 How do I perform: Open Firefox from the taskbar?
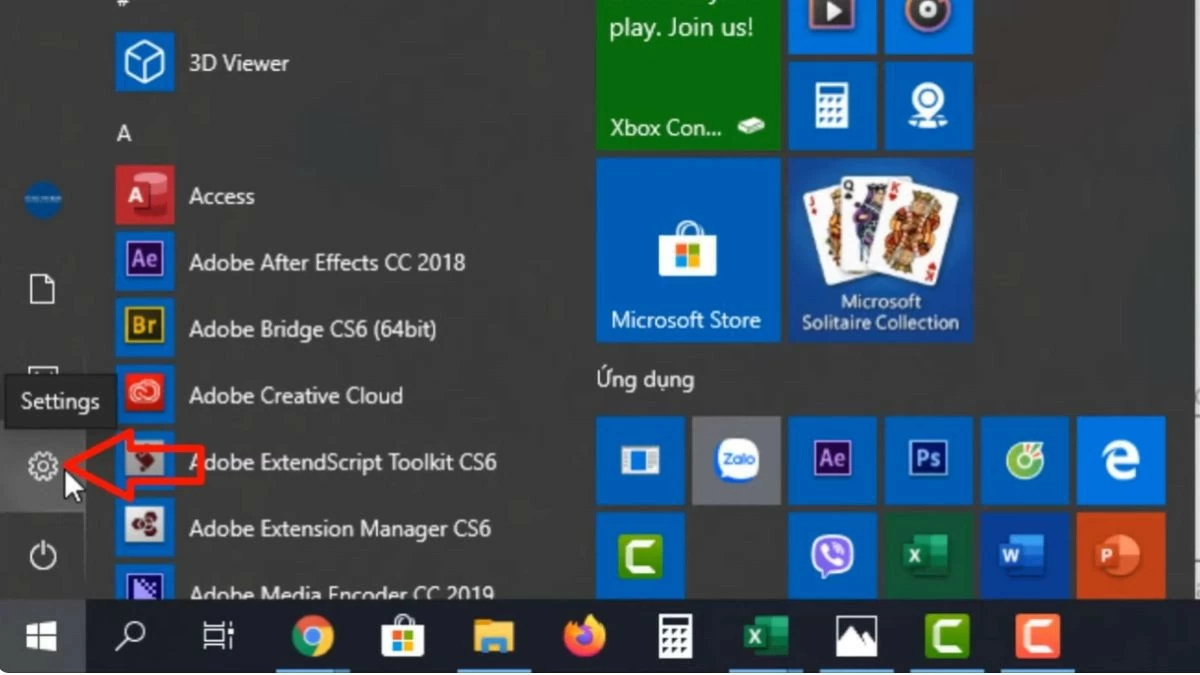[585, 636]
